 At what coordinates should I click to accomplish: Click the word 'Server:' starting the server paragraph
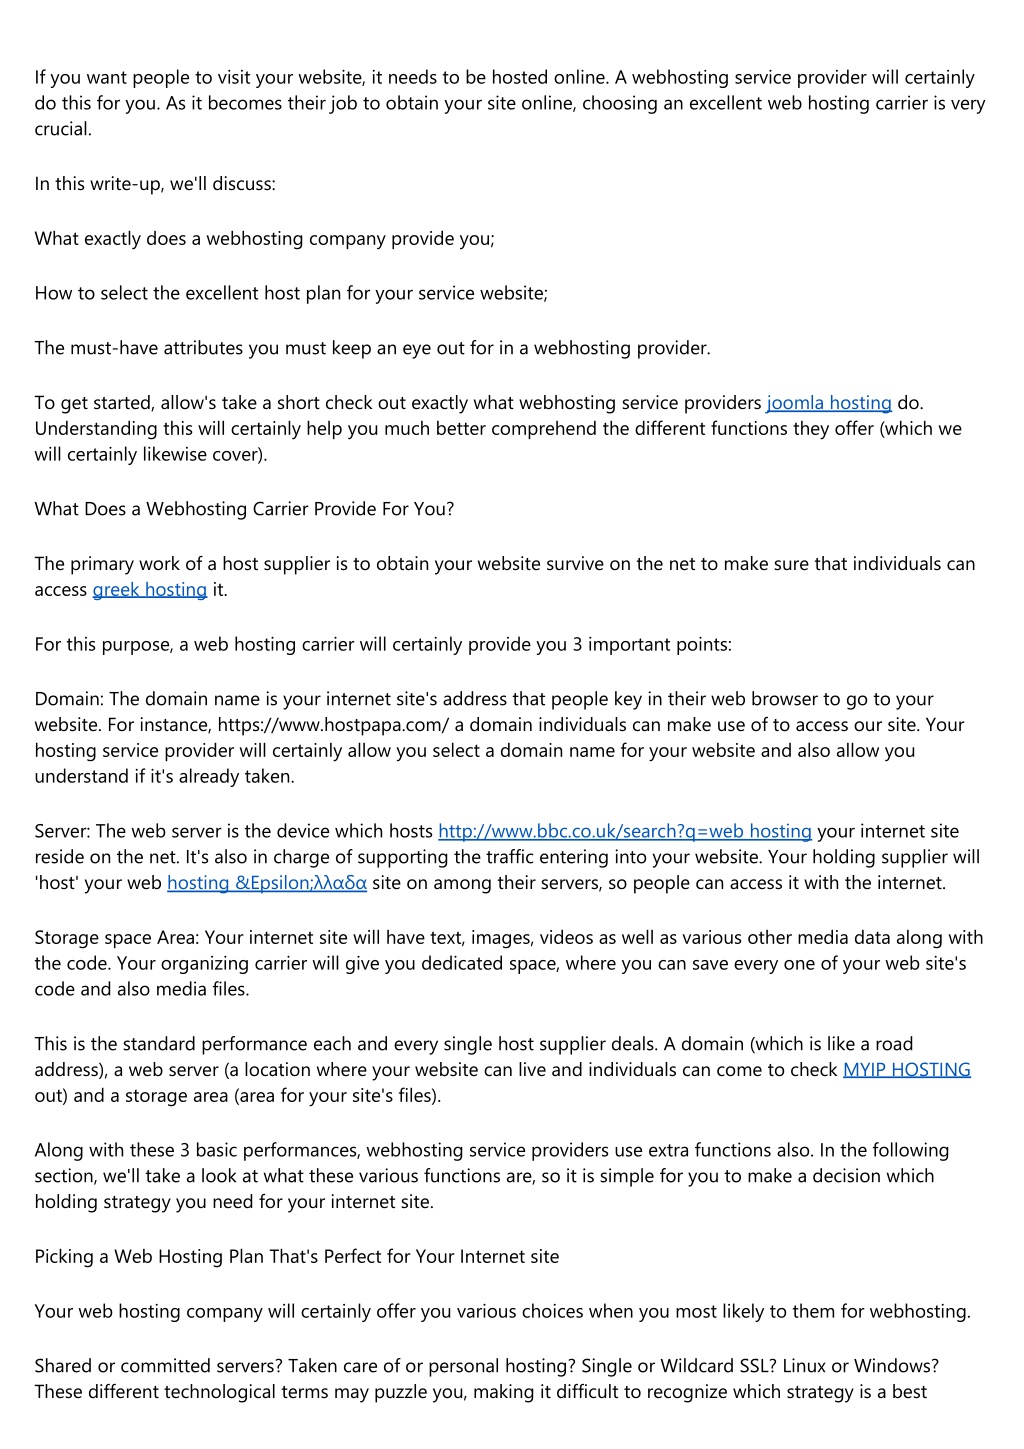coord(63,831)
